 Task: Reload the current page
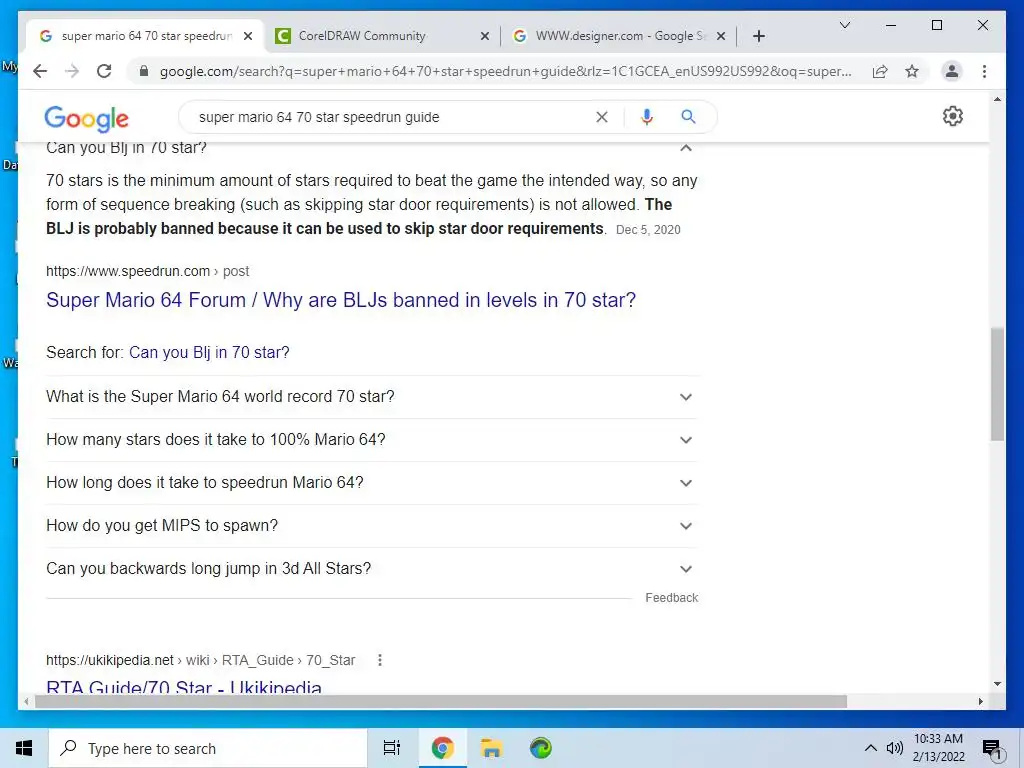[x=104, y=71]
